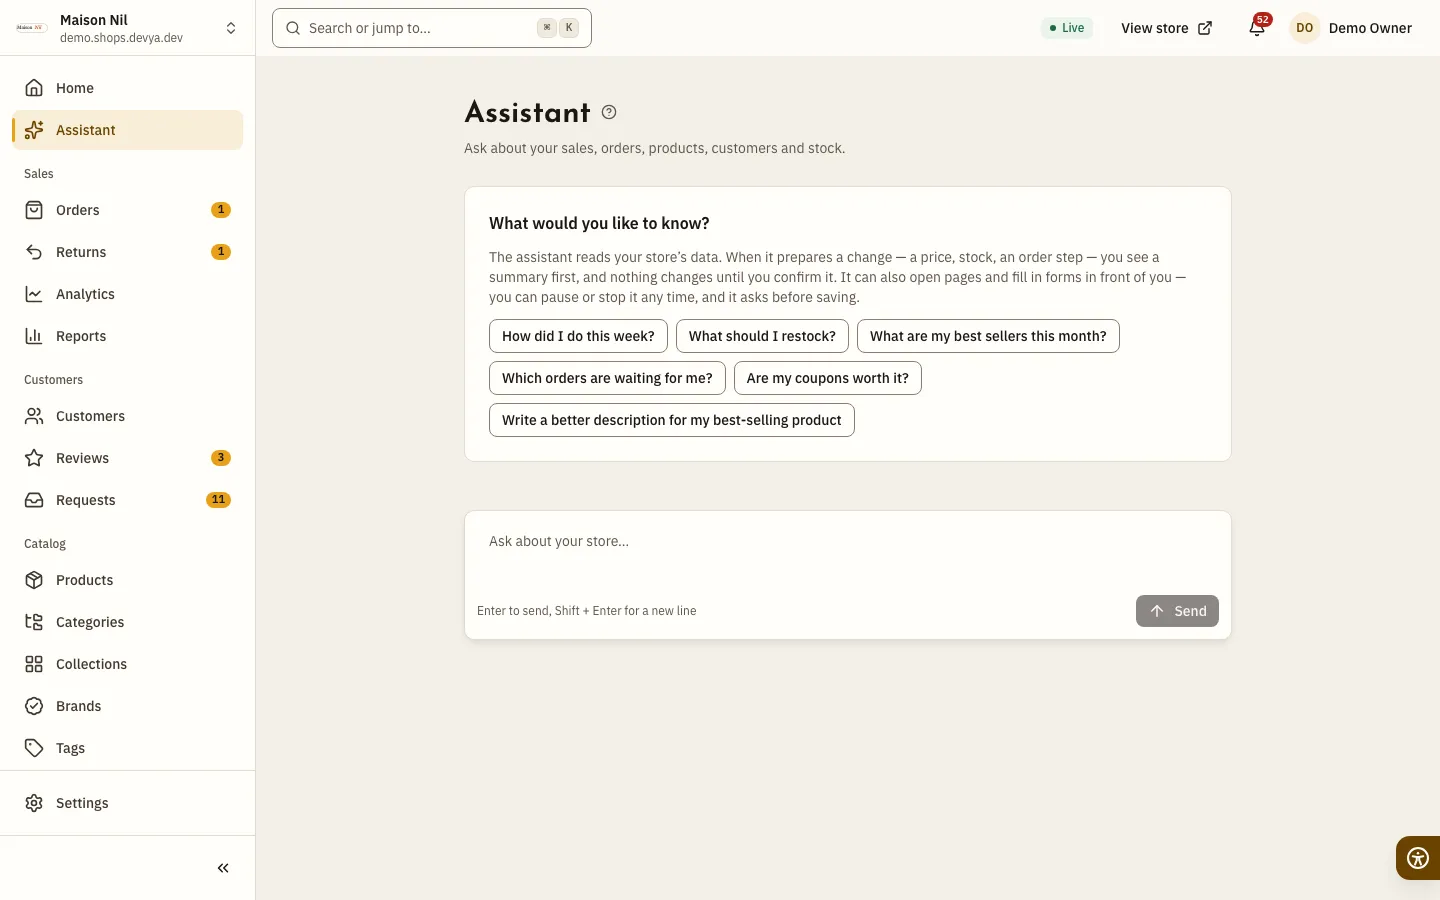
Task: Click "Which orders are waiting for me?"
Action: [607, 378]
